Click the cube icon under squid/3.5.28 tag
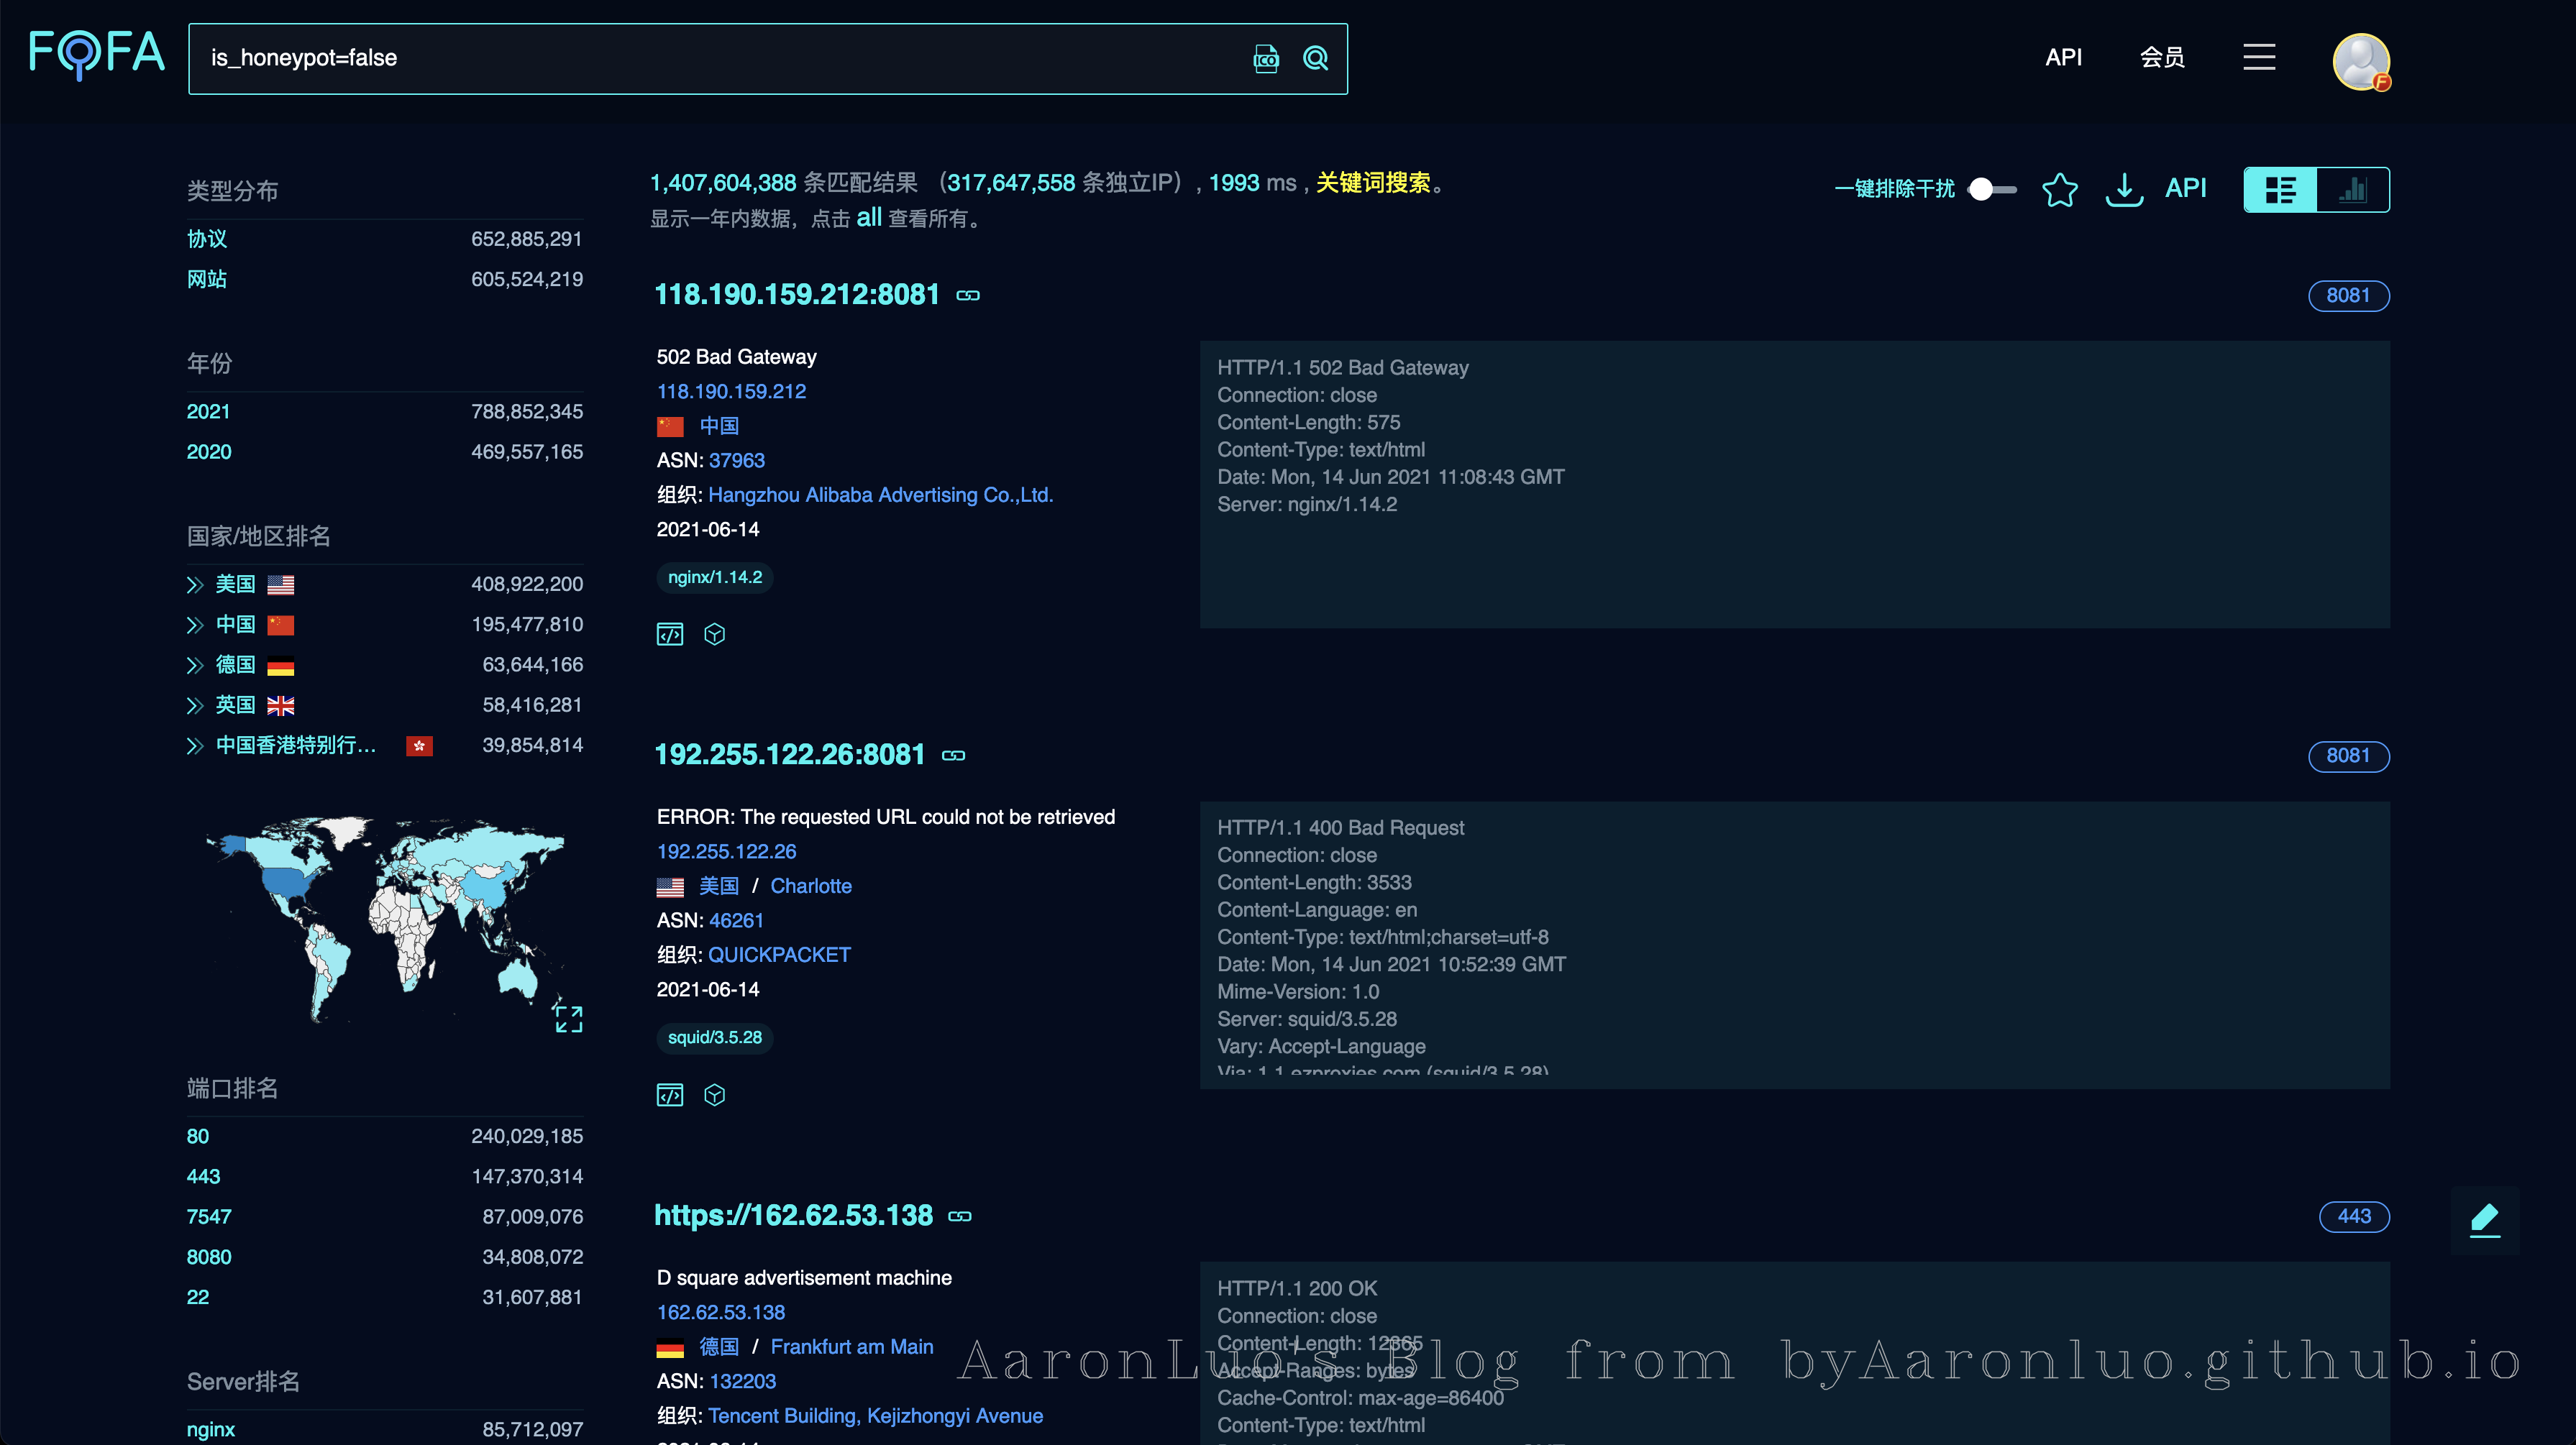This screenshot has width=2576, height=1445. (714, 1095)
